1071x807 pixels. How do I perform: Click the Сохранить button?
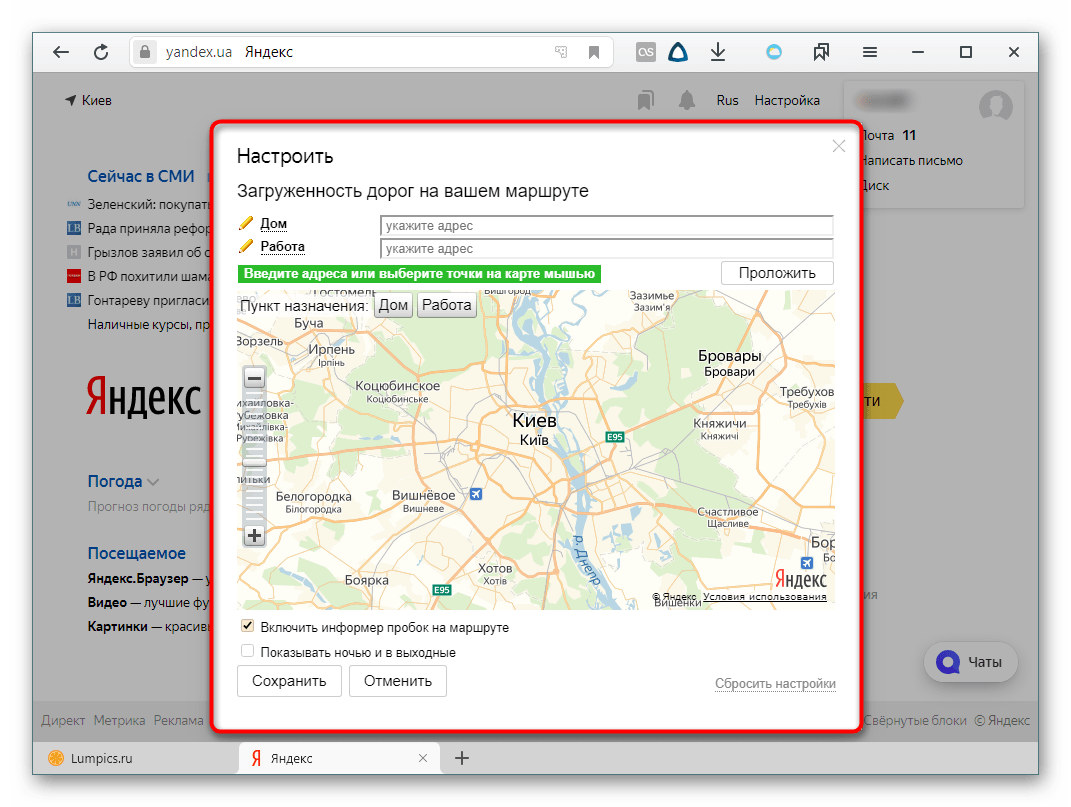pos(289,681)
